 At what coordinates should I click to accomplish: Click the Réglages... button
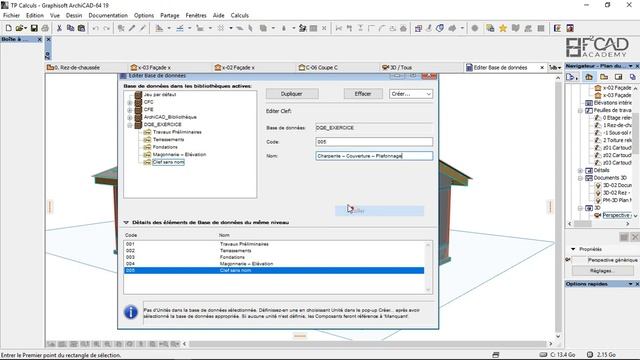(603, 271)
